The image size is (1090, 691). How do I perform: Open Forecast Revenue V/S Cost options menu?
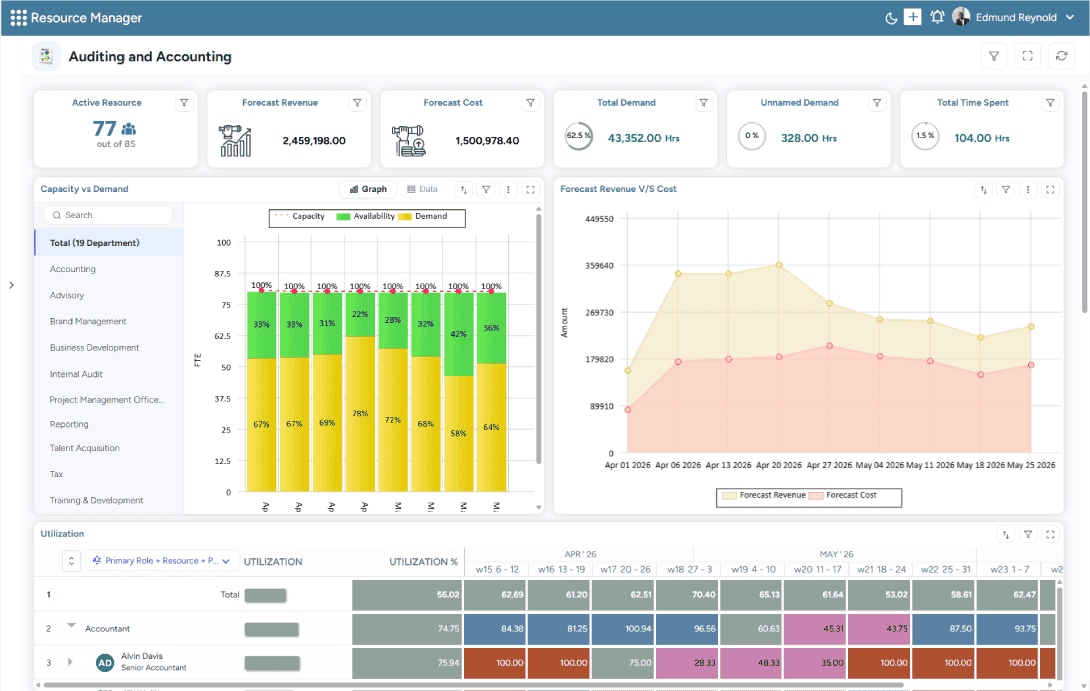pos(1028,189)
